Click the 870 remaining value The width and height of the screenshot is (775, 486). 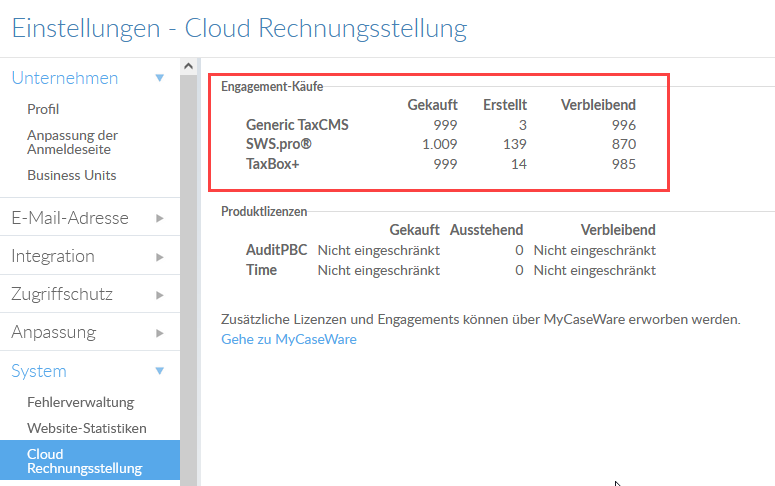[x=624, y=144]
